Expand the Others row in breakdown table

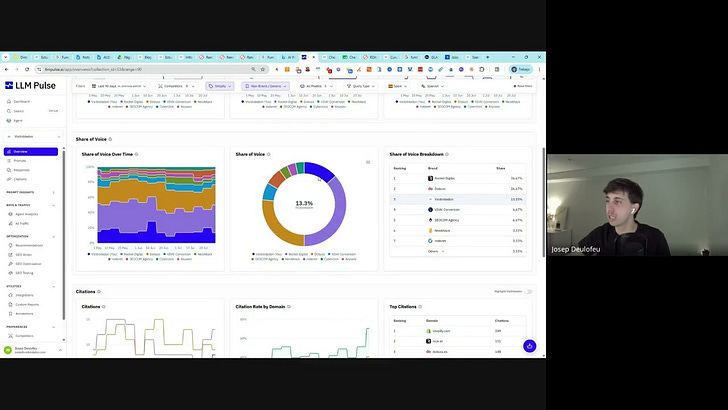pyautogui.click(x=457, y=251)
